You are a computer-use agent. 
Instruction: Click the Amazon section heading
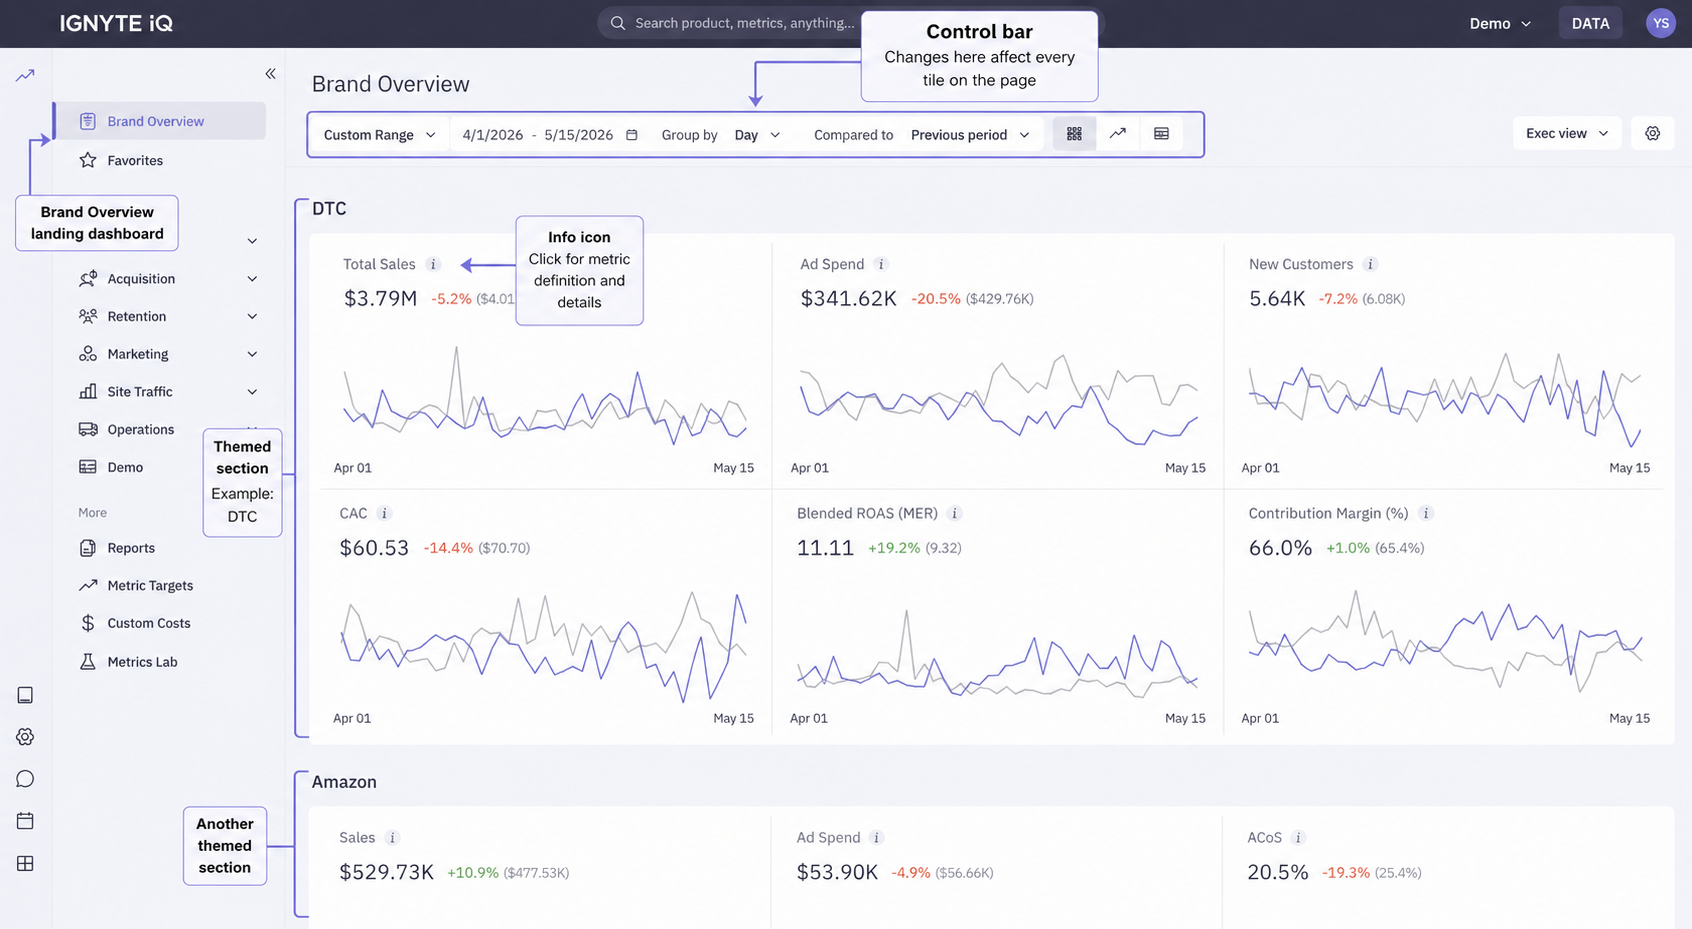344,782
